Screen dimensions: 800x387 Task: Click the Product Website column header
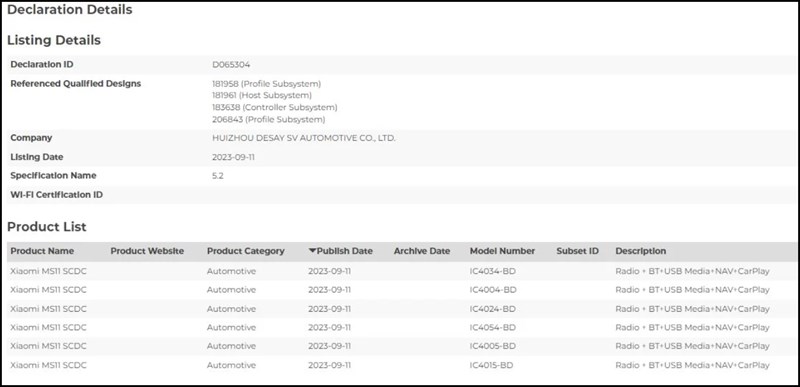tap(147, 251)
